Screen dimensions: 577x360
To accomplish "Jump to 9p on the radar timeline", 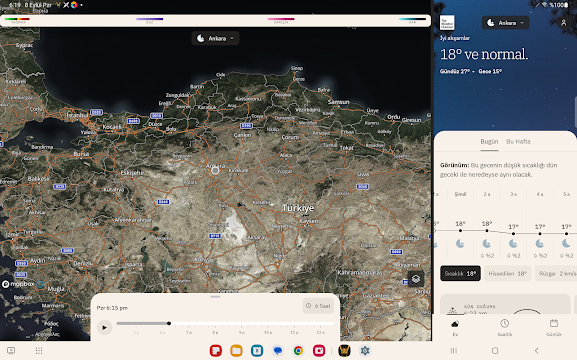I will pos(241,332).
